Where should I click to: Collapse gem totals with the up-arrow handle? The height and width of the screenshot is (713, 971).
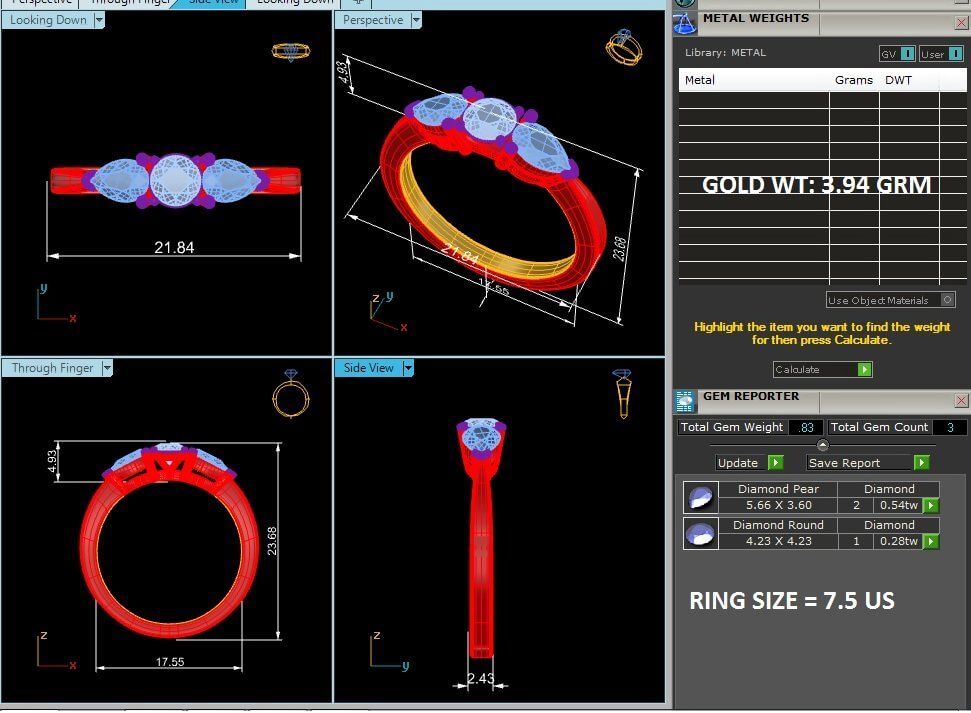[x=822, y=445]
